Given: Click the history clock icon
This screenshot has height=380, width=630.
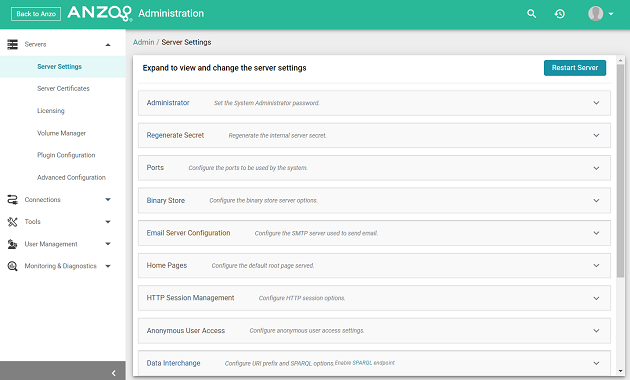Looking at the screenshot, I should tap(560, 14).
